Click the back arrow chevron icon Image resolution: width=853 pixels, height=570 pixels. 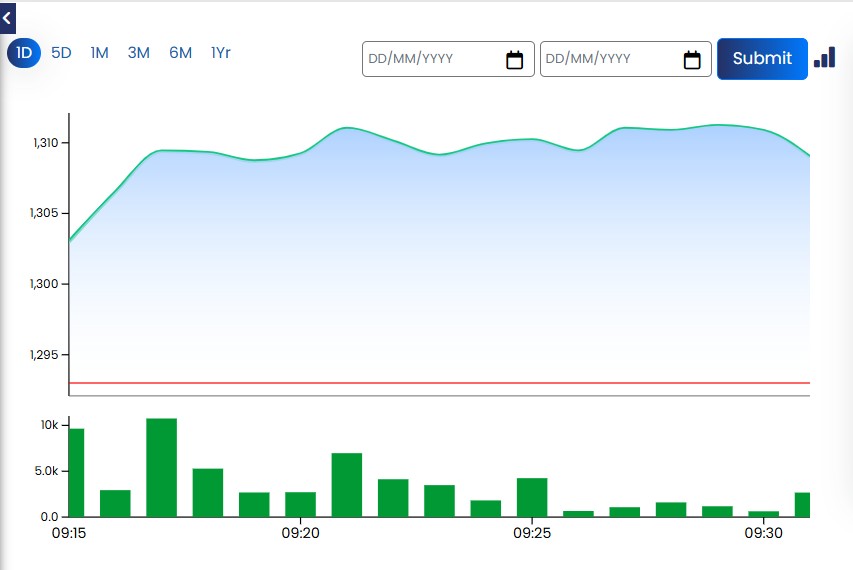(7, 18)
